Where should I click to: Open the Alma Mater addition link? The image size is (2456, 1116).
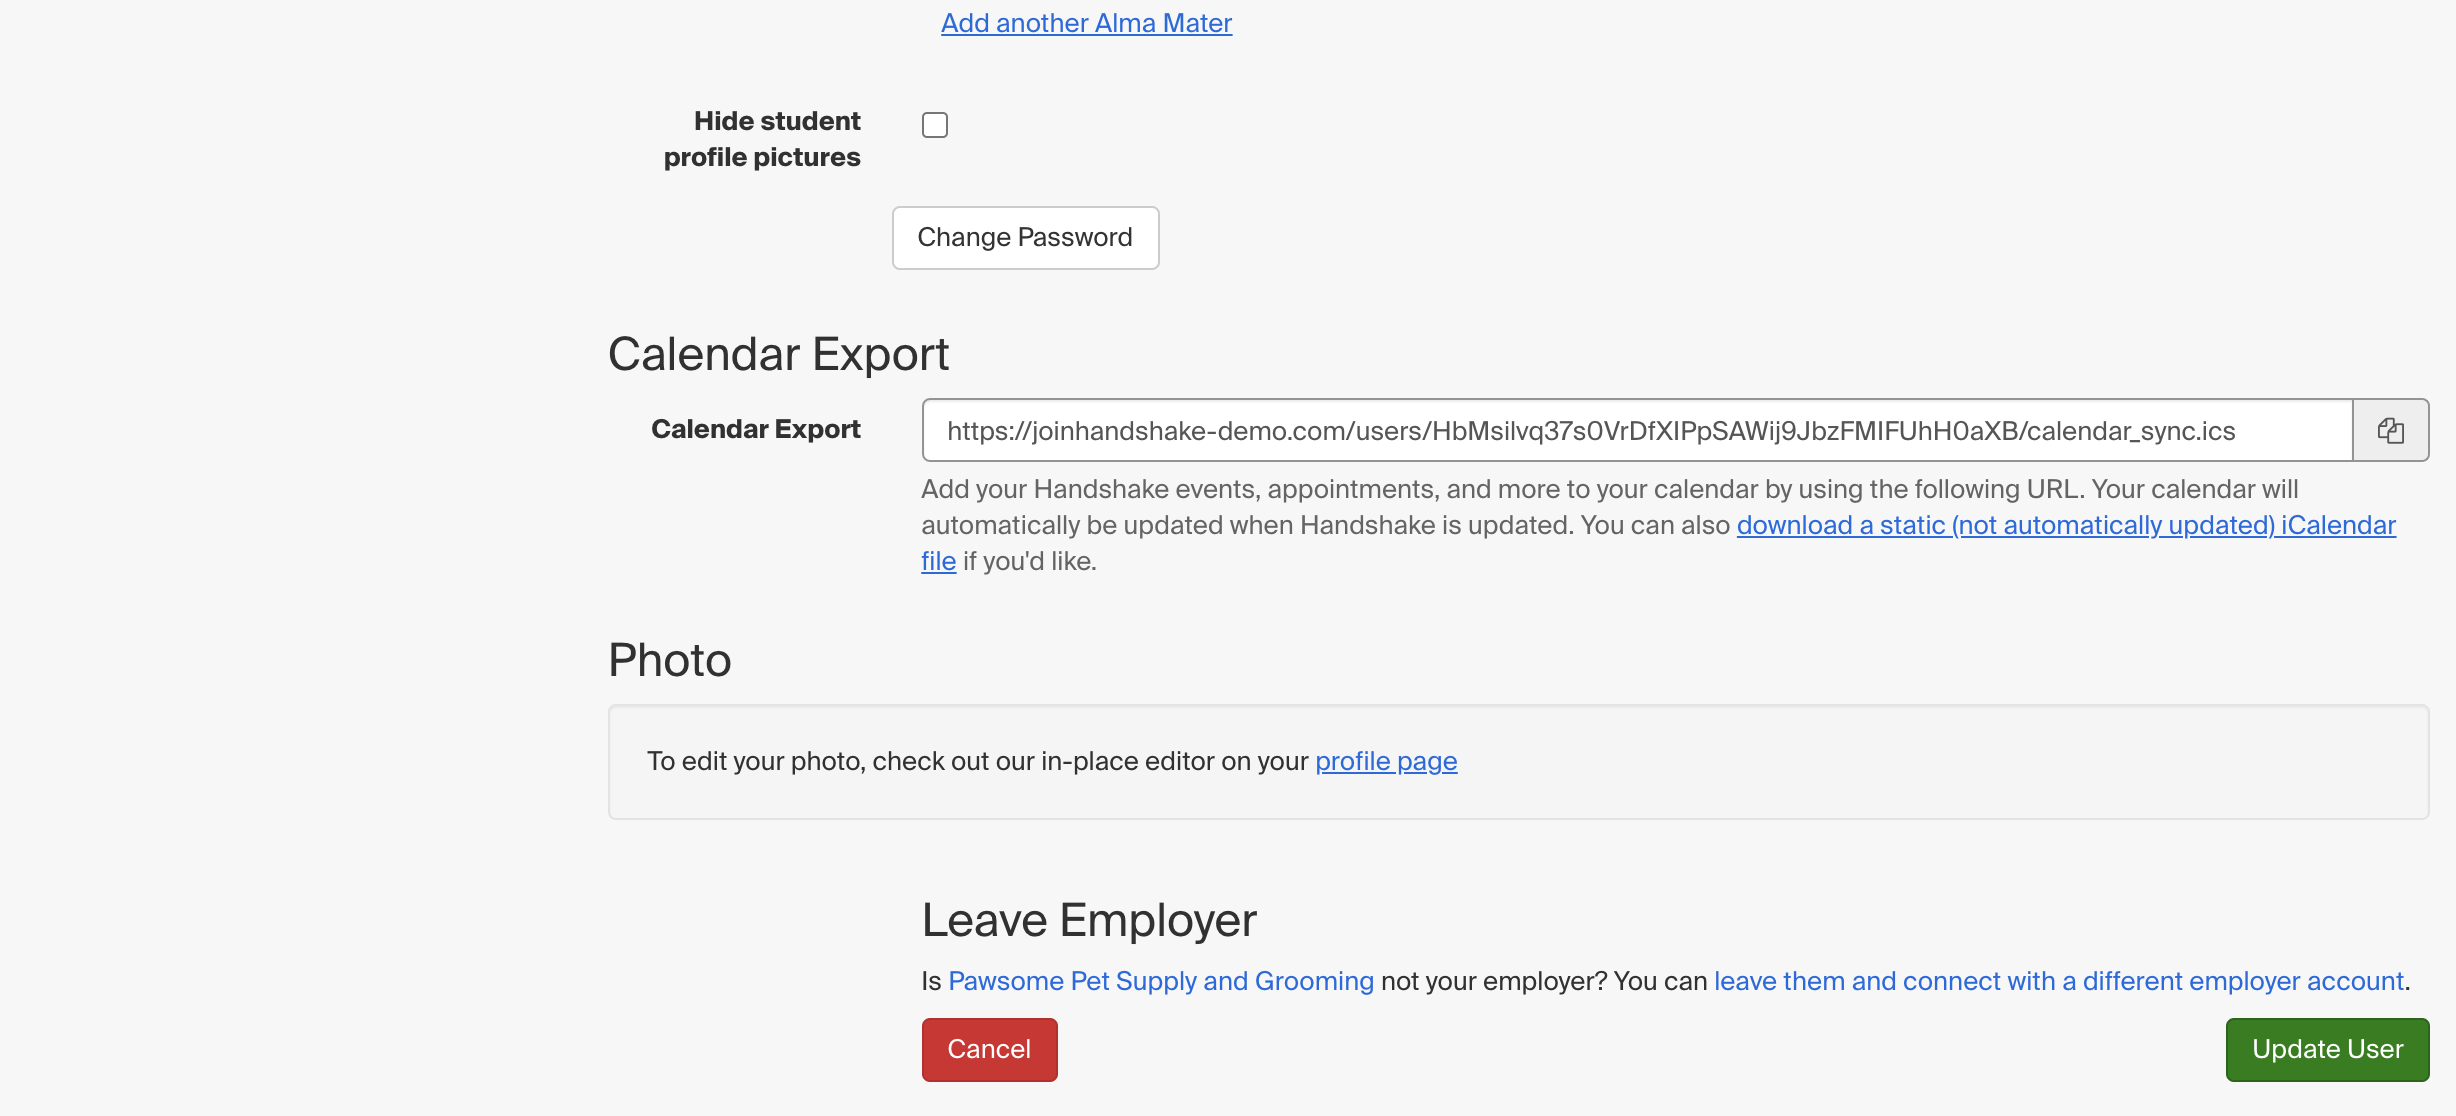(x=1086, y=22)
